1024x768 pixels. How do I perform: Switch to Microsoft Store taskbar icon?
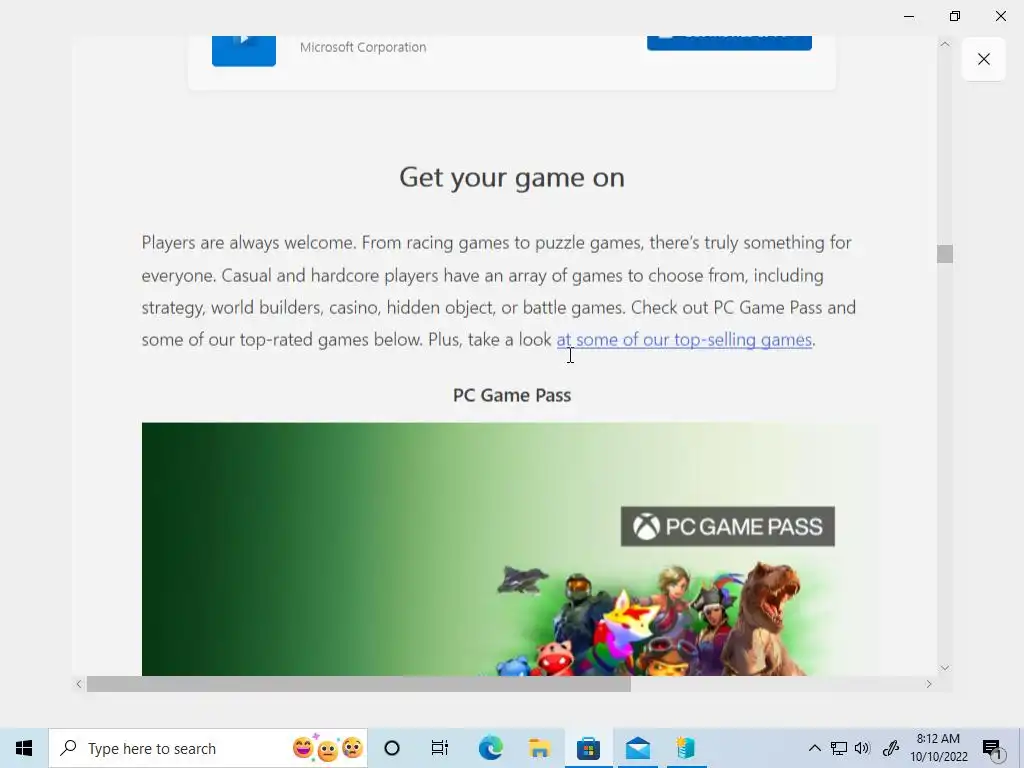pos(588,748)
